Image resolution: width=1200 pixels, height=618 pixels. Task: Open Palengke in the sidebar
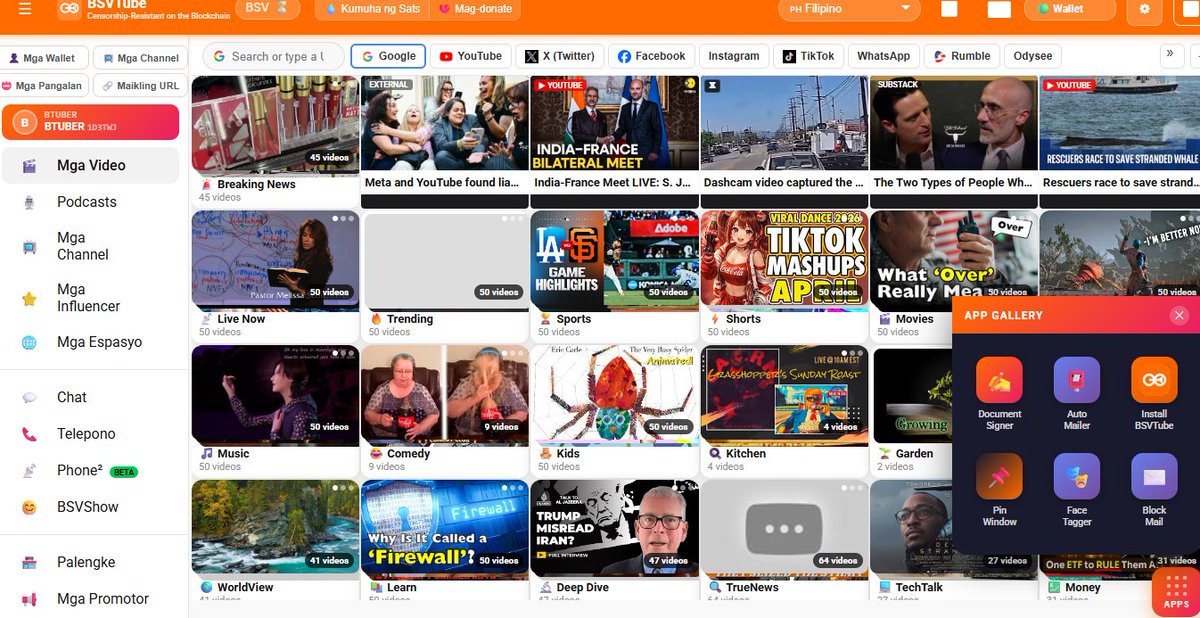point(90,562)
